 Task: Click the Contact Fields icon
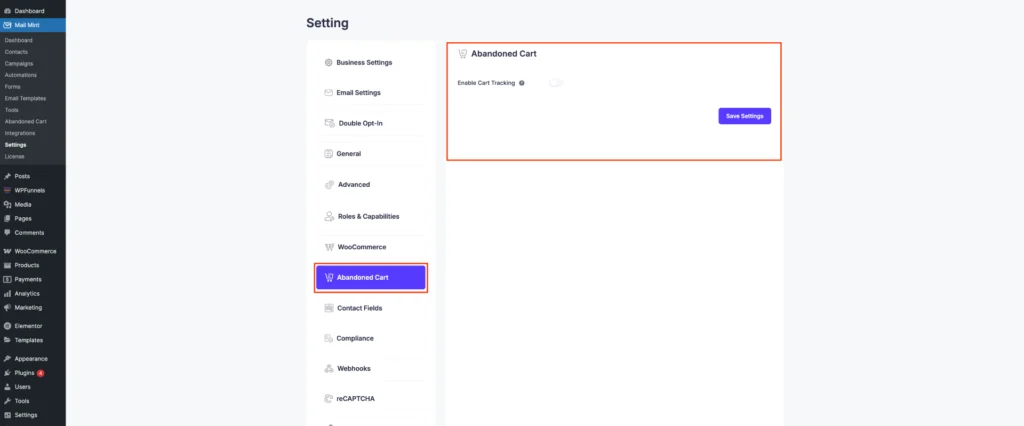(x=329, y=308)
